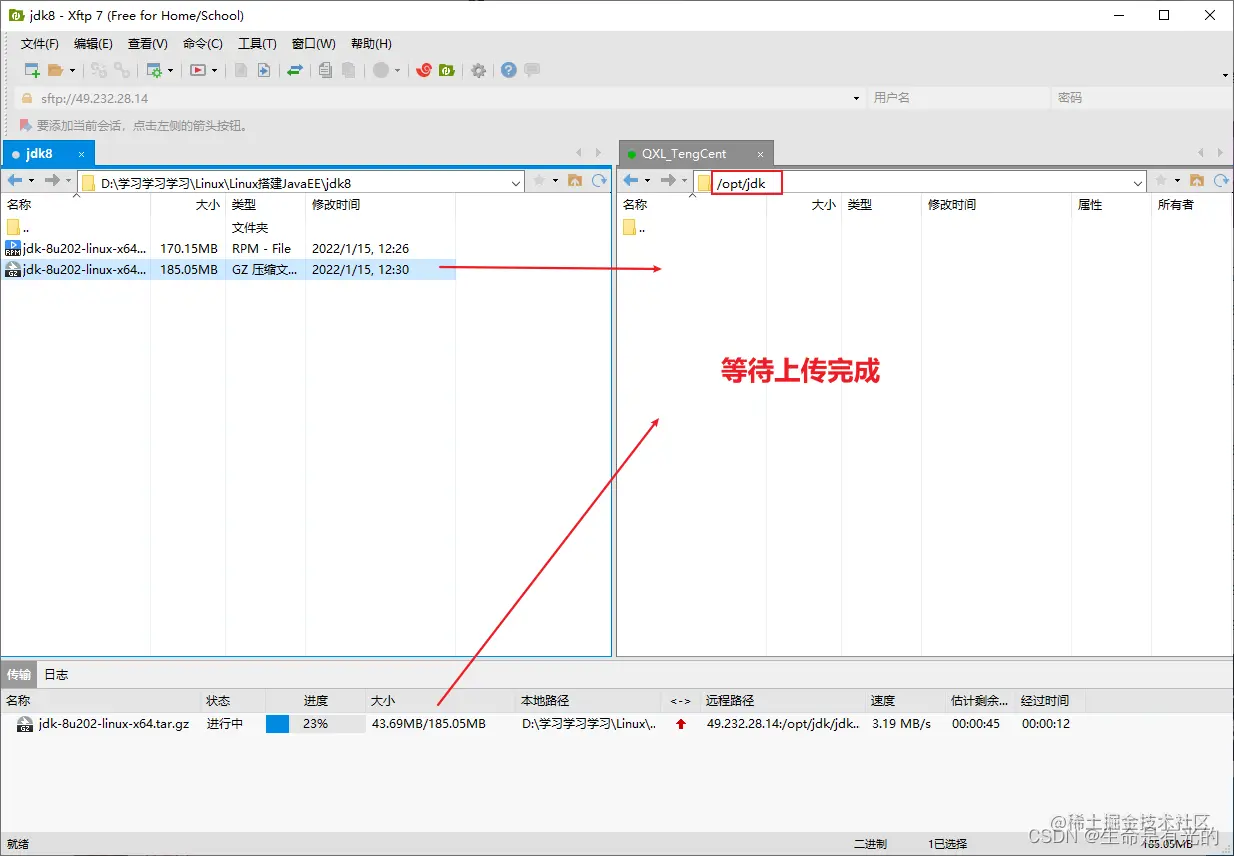Launch Xshell via the red swirl icon
Viewport: 1234px width, 856px height.
pyautogui.click(x=424, y=70)
